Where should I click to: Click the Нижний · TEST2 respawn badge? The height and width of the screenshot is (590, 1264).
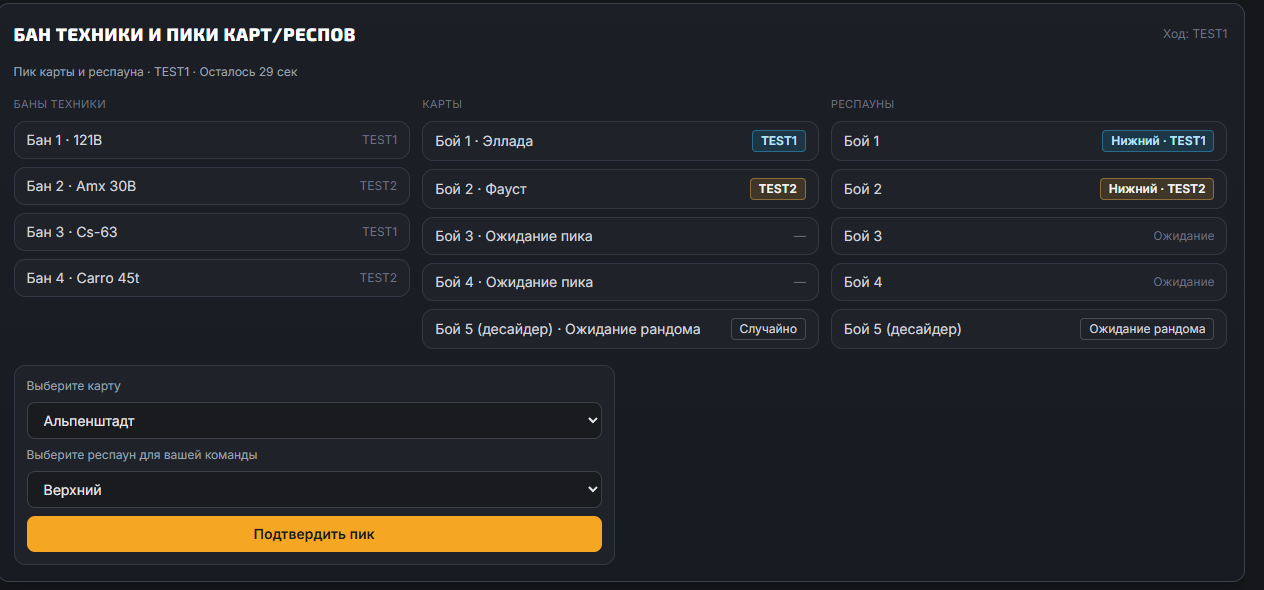pyautogui.click(x=1156, y=189)
